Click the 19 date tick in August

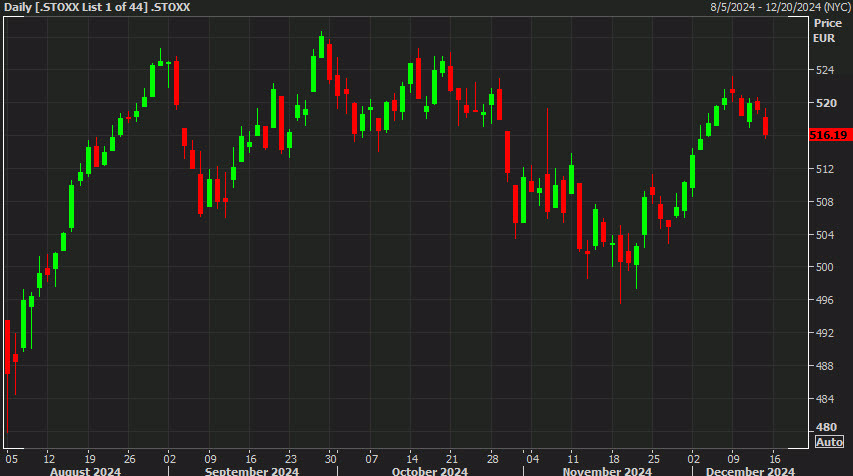(x=89, y=459)
